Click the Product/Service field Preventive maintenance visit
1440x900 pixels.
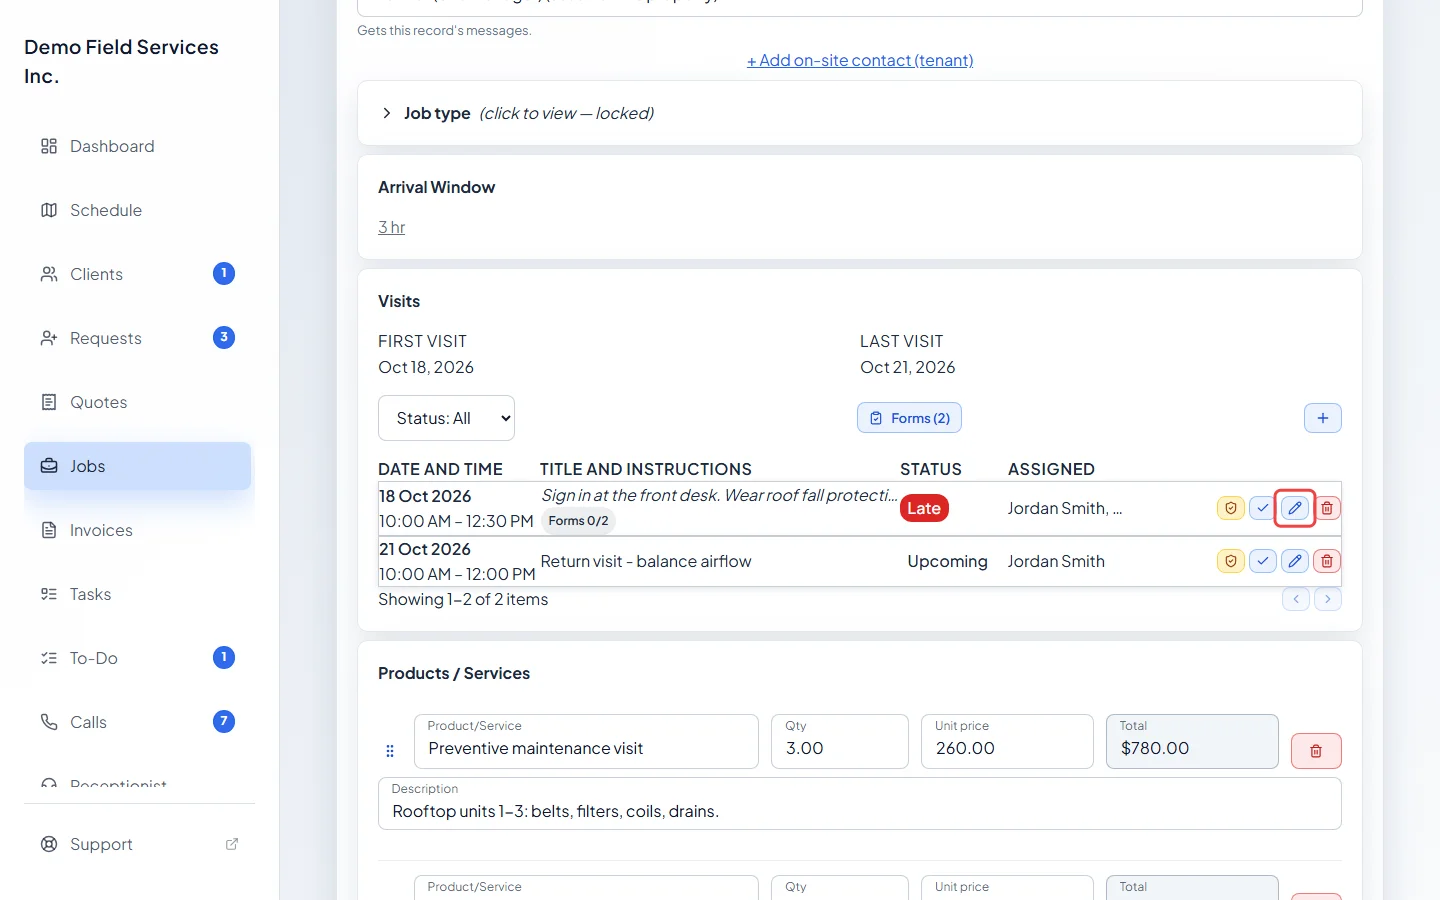pyautogui.click(x=586, y=741)
